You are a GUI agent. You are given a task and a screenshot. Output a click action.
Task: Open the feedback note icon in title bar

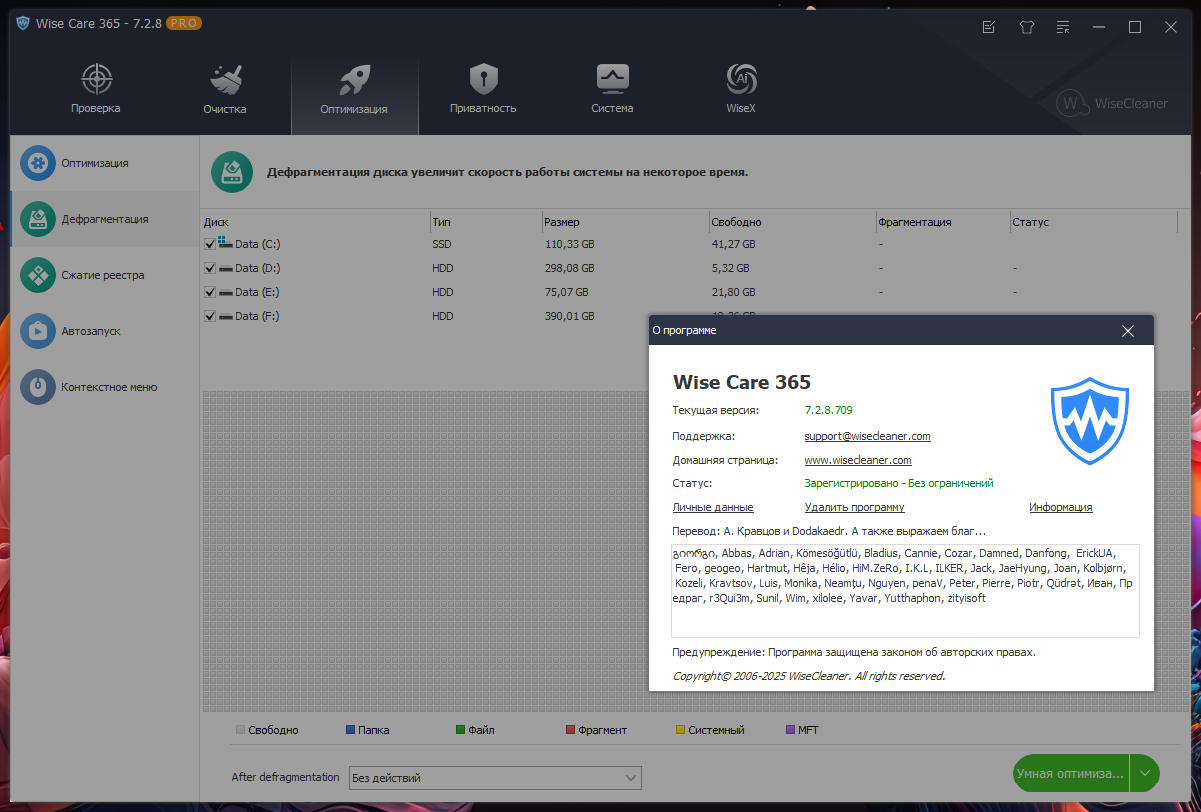click(988, 27)
